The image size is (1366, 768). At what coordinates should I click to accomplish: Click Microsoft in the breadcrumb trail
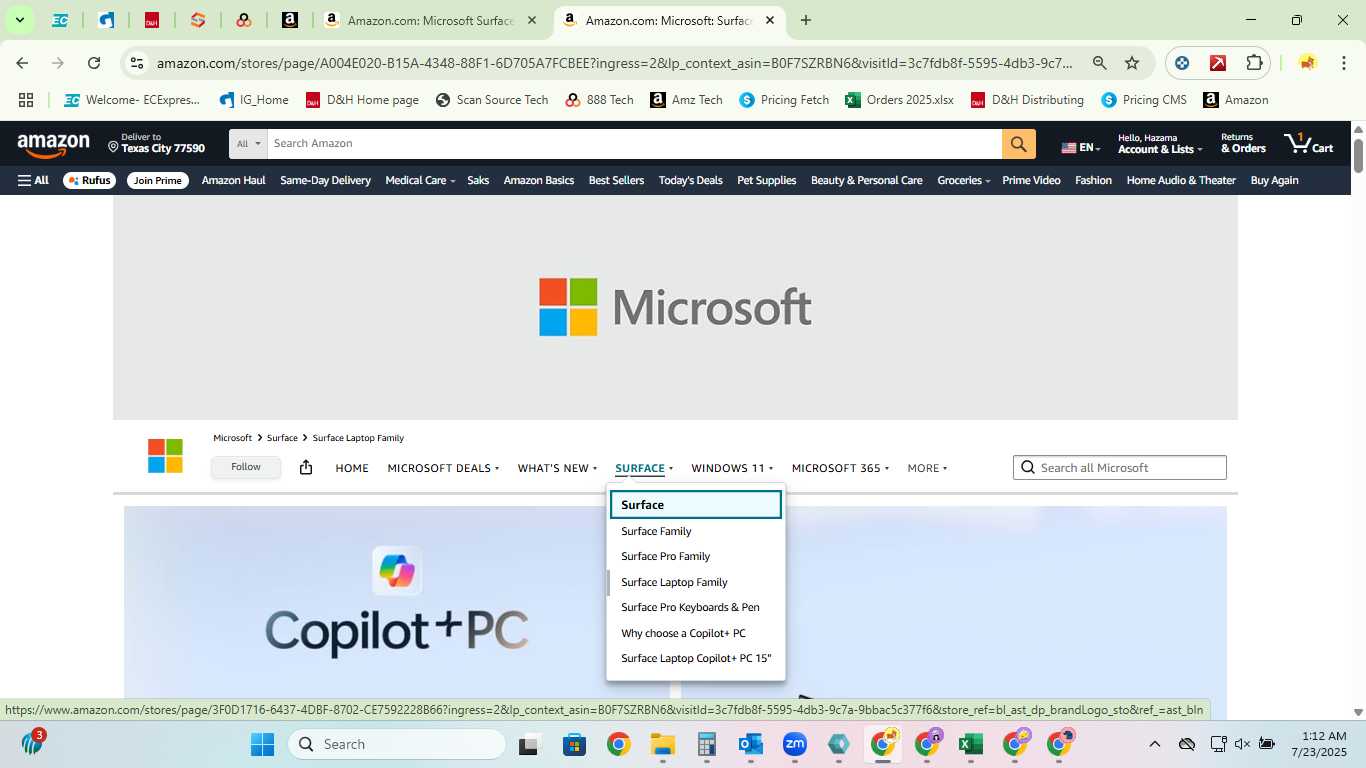tap(232, 438)
